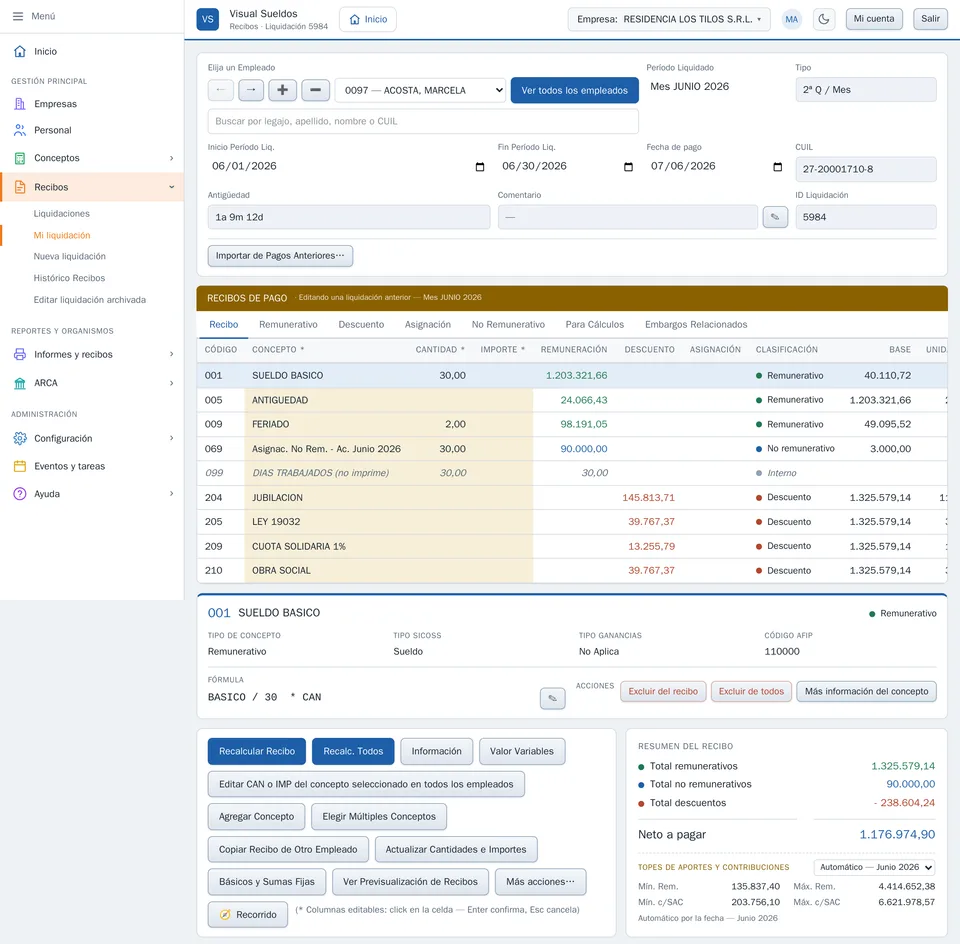Open the Para Cálculos tab
Screen dimensions: 960x944
(594, 324)
